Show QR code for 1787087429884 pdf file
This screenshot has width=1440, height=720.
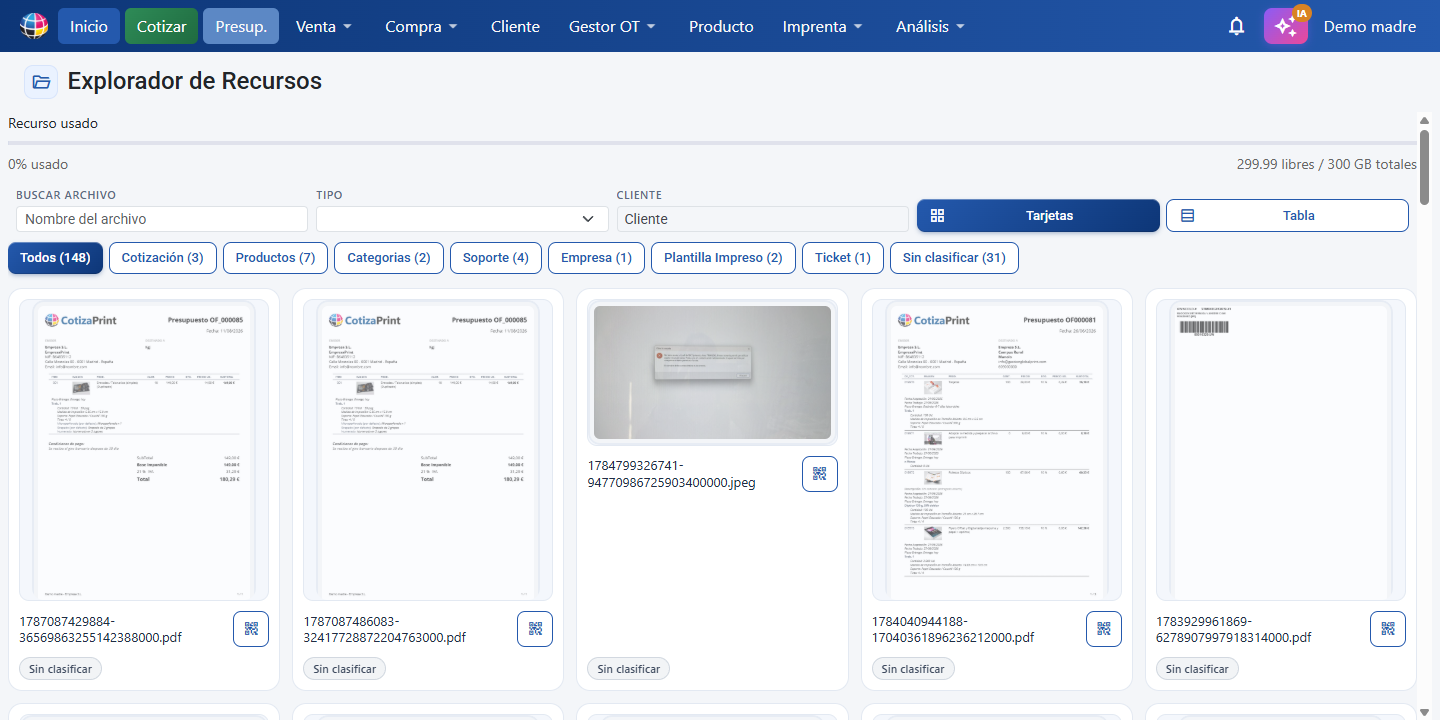[251, 629]
